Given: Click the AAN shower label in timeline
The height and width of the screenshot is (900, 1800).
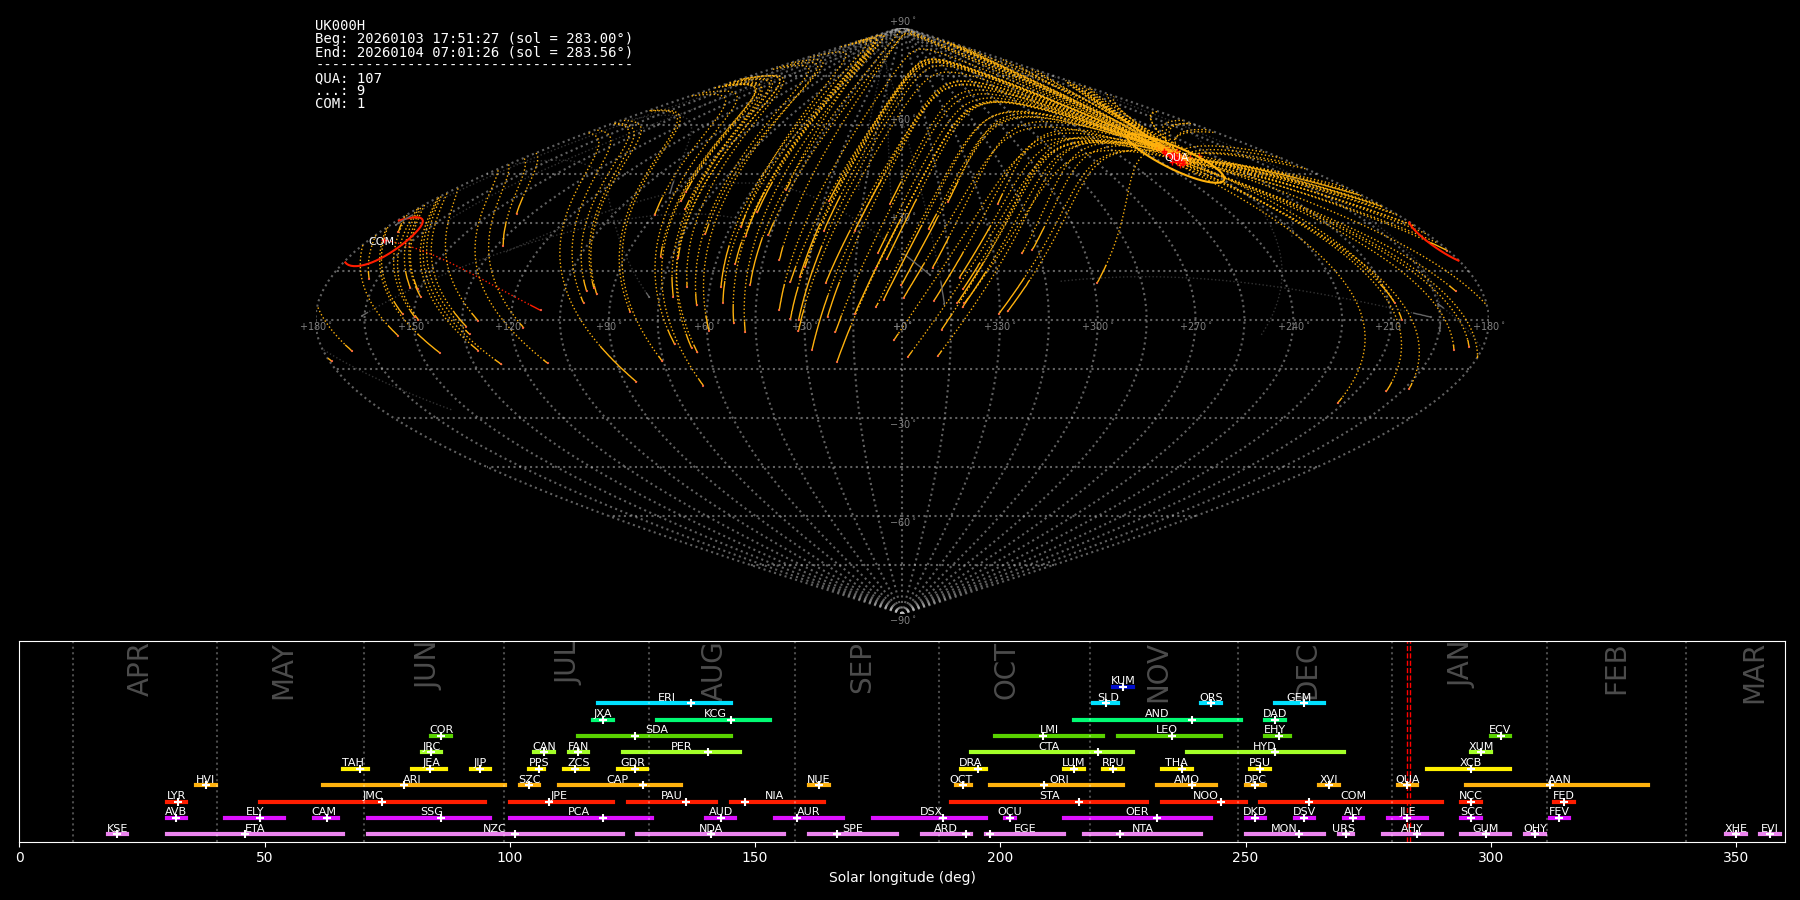Looking at the screenshot, I should coord(1559,779).
